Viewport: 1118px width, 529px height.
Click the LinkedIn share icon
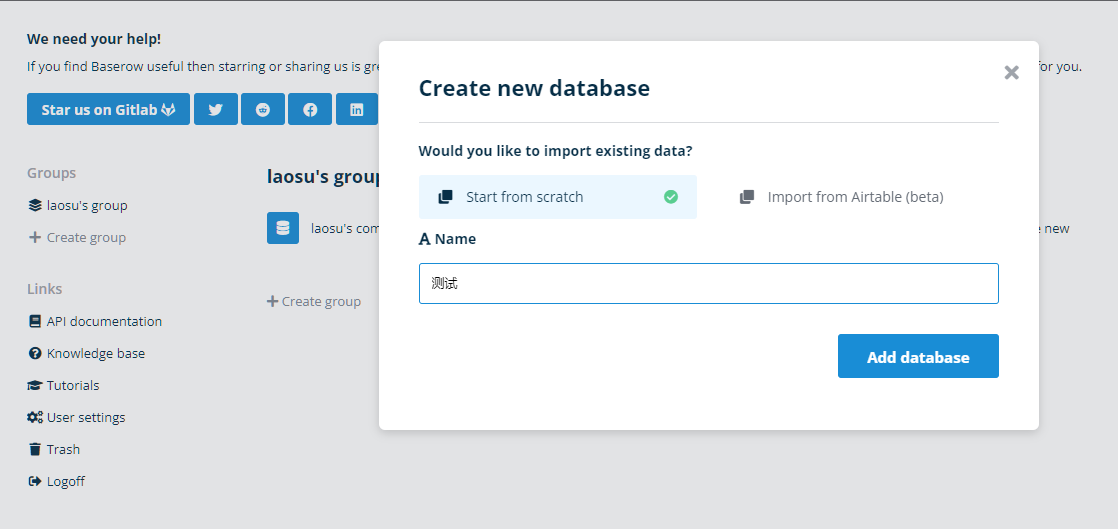pos(356,110)
